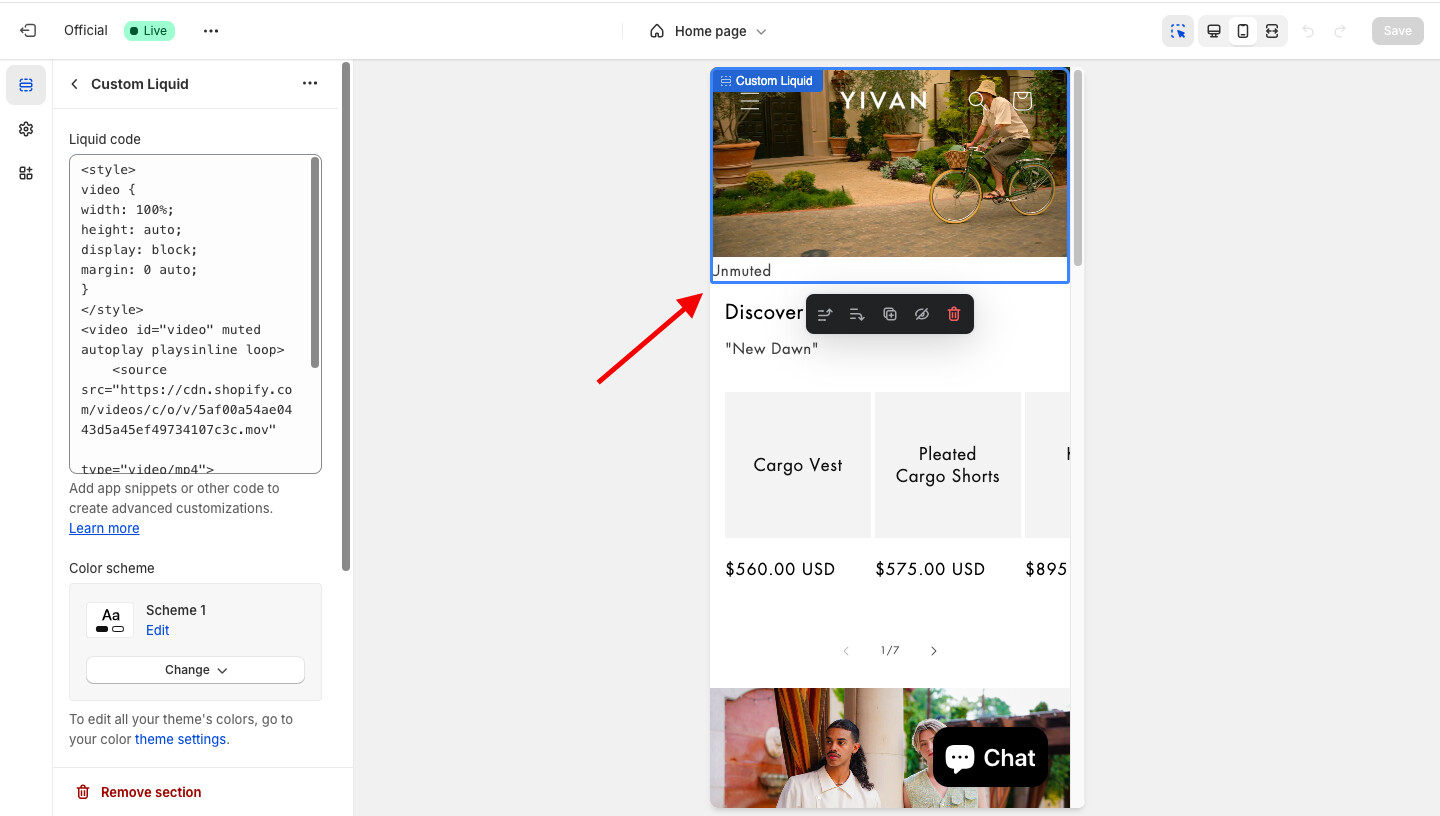Edit Scheme 1 color scheme

coord(158,630)
